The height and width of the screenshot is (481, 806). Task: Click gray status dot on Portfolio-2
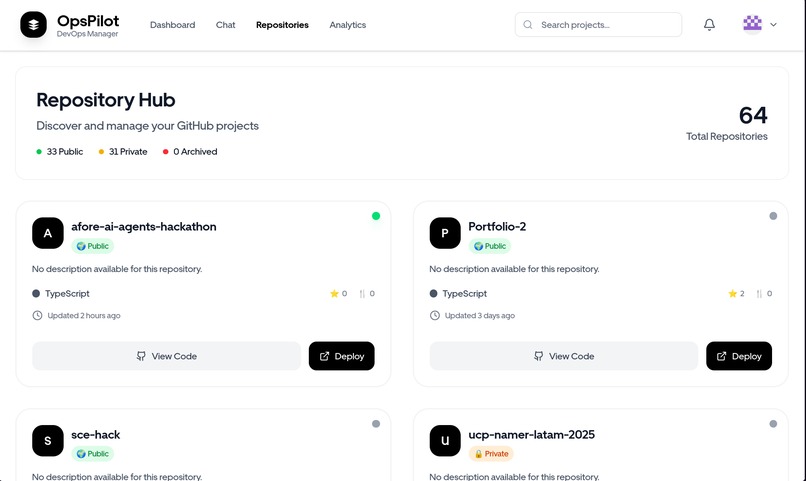[773, 216]
